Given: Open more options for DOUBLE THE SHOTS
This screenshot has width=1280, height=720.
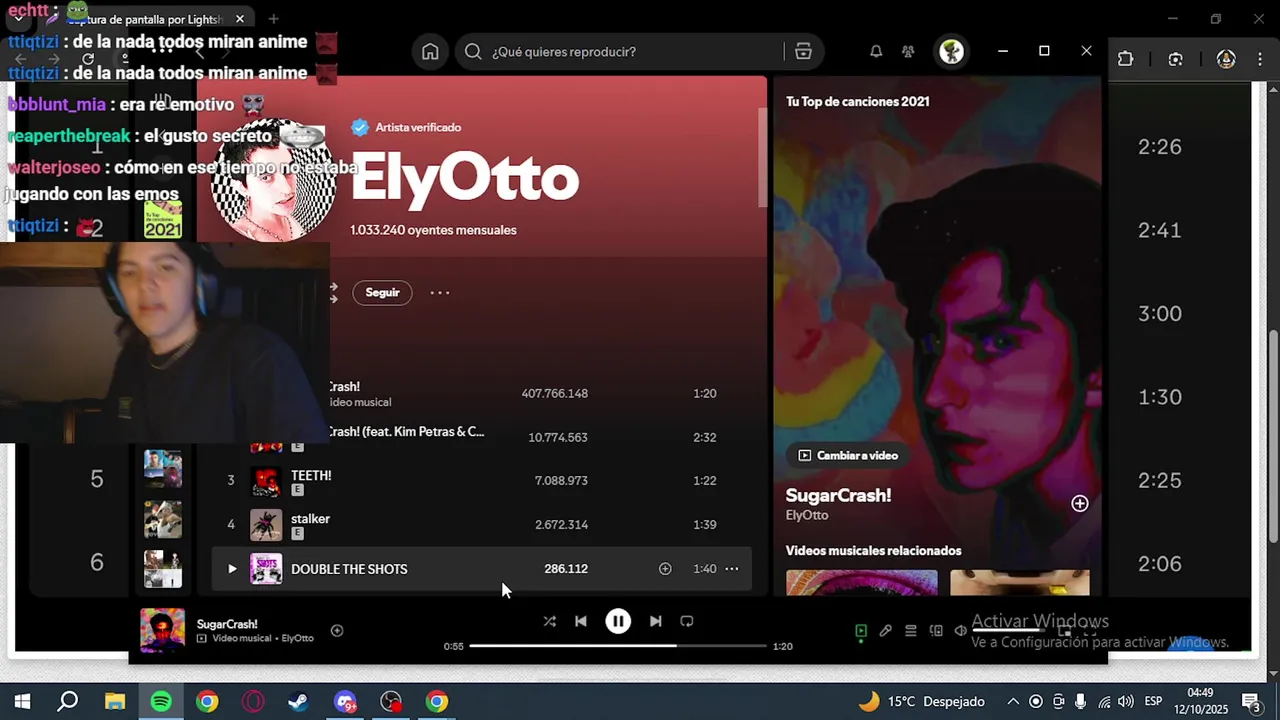Looking at the screenshot, I should [x=732, y=569].
